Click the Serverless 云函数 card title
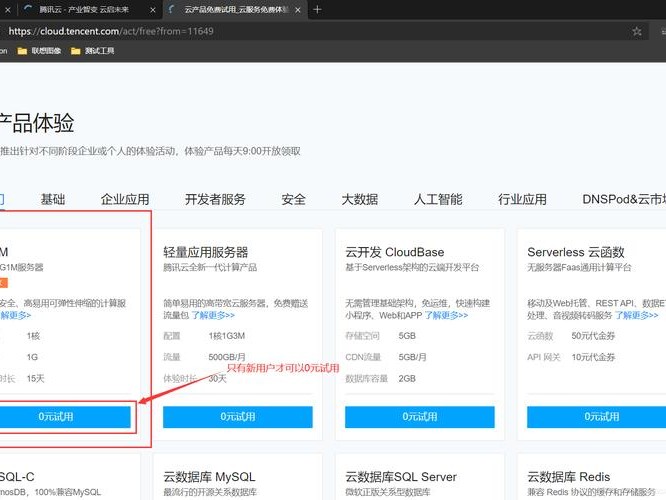666x500 pixels. (x=576, y=252)
